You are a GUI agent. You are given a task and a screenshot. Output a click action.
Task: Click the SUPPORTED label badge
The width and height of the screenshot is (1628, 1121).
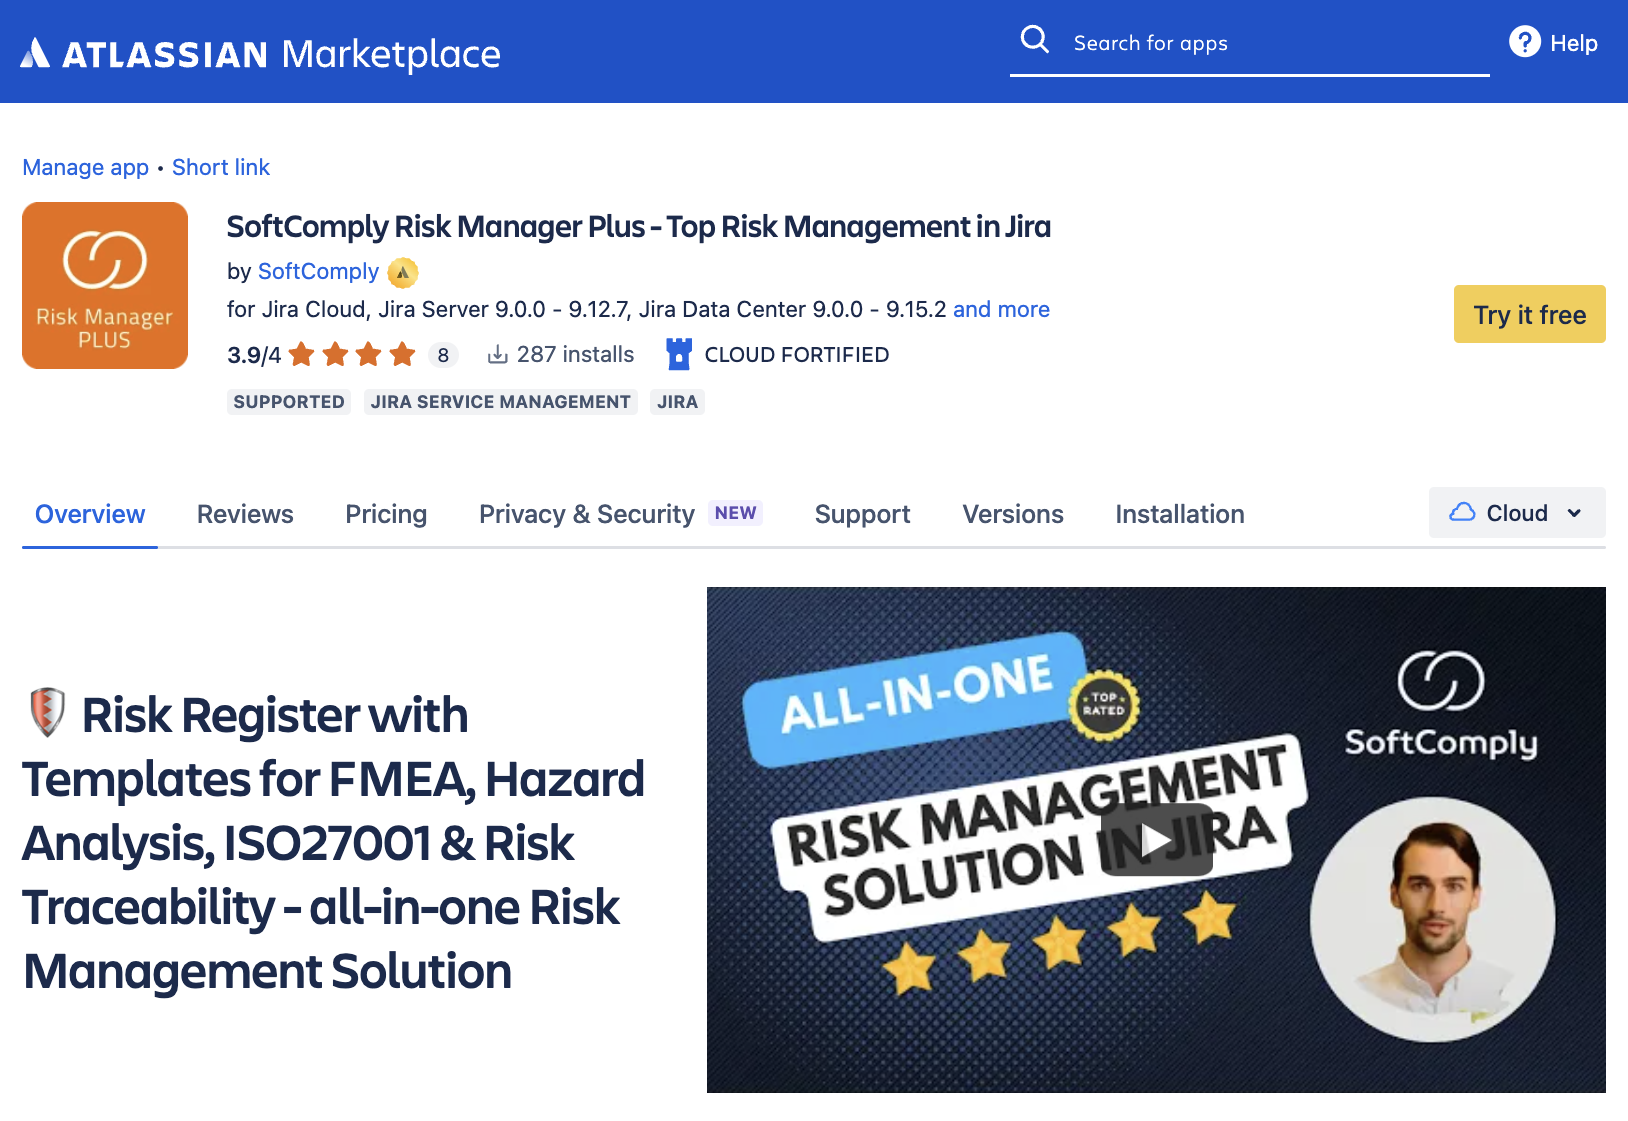point(288,401)
